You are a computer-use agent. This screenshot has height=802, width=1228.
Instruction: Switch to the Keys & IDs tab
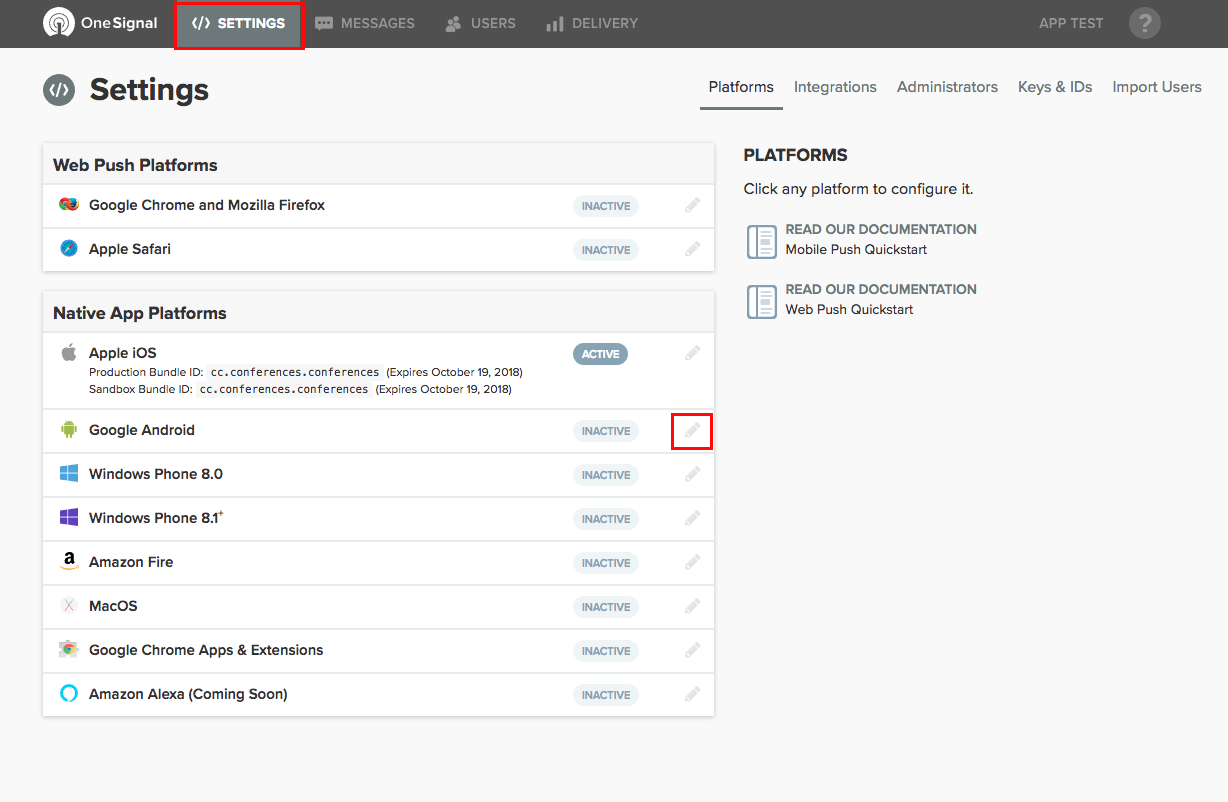[x=1055, y=87]
